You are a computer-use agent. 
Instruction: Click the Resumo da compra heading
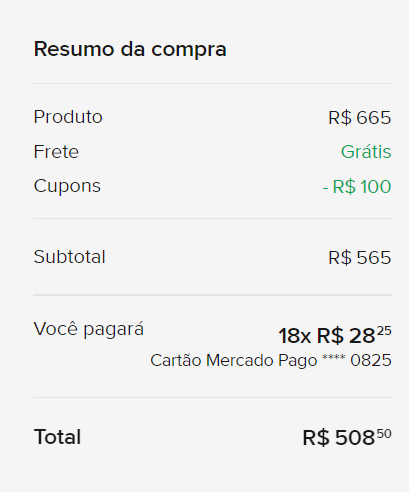point(130,49)
